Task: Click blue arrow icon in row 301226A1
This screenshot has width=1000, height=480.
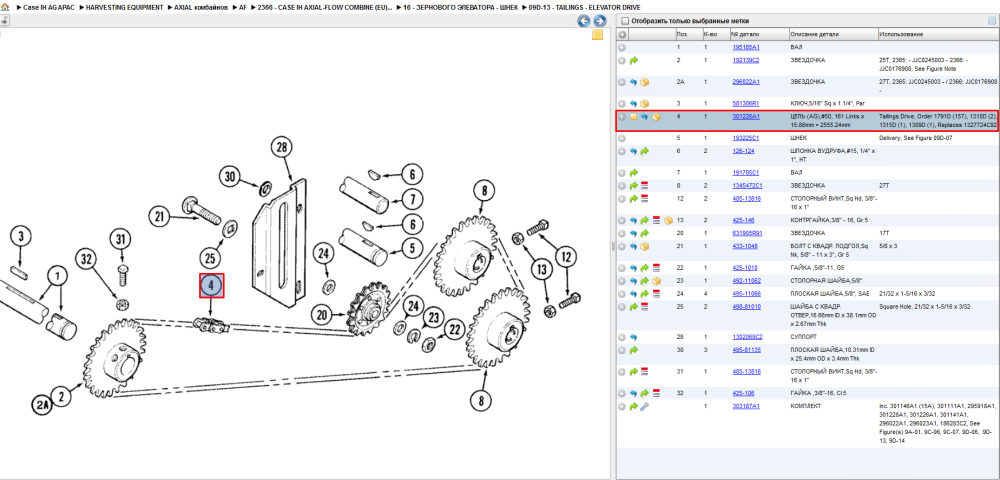Action: click(644, 117)
